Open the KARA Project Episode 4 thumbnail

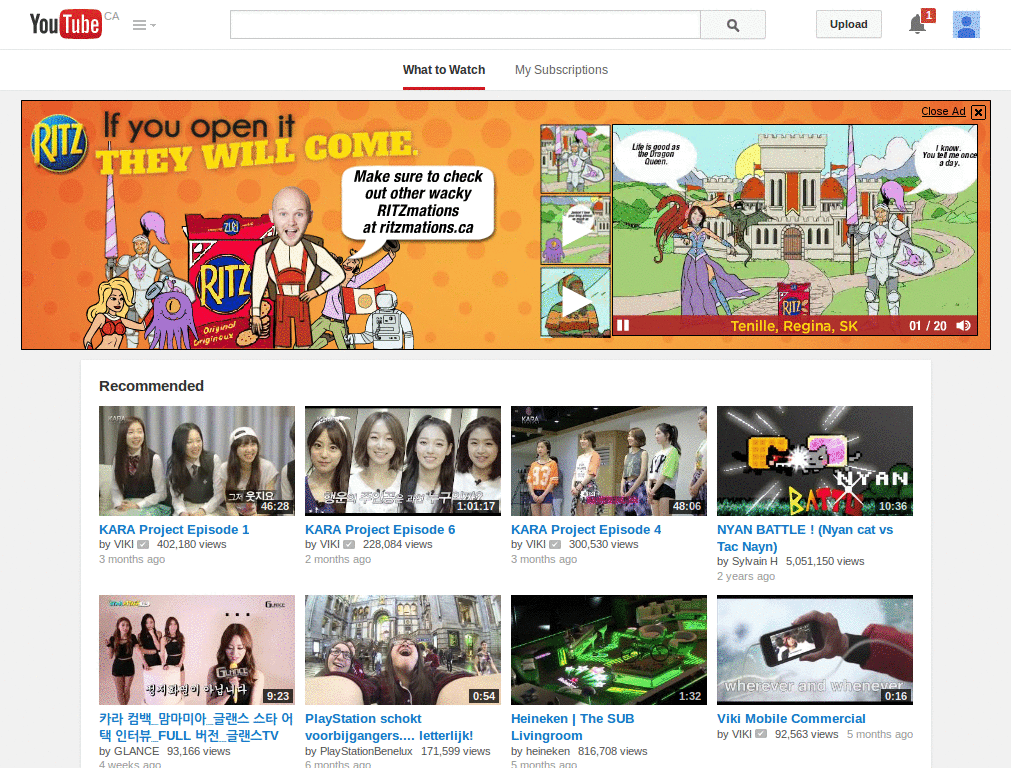609,461
